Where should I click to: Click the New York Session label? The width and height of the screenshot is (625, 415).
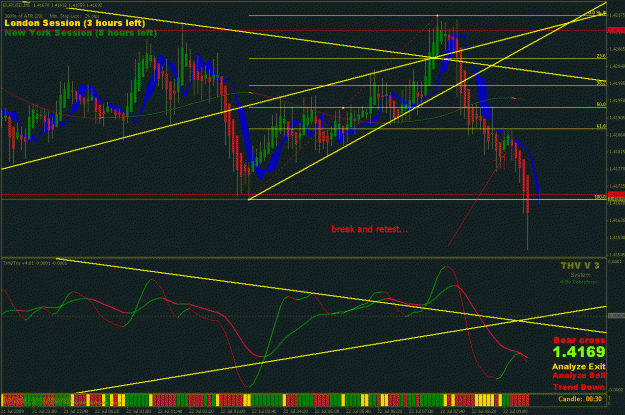click(81, 33)
